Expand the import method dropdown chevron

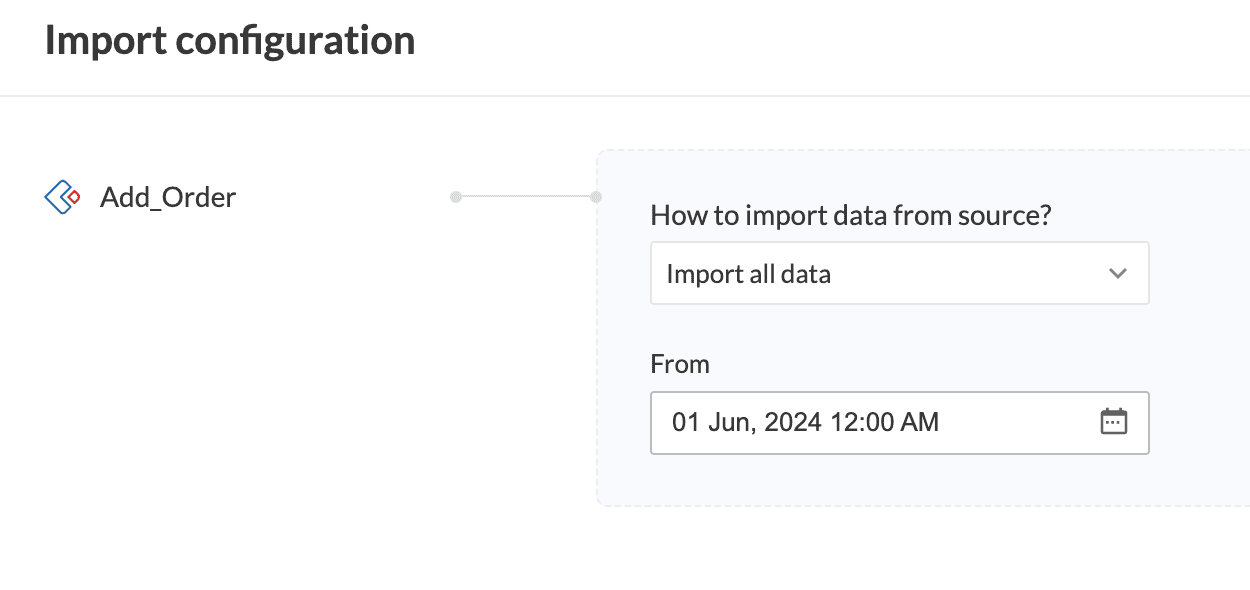(x=1117, y=273)
